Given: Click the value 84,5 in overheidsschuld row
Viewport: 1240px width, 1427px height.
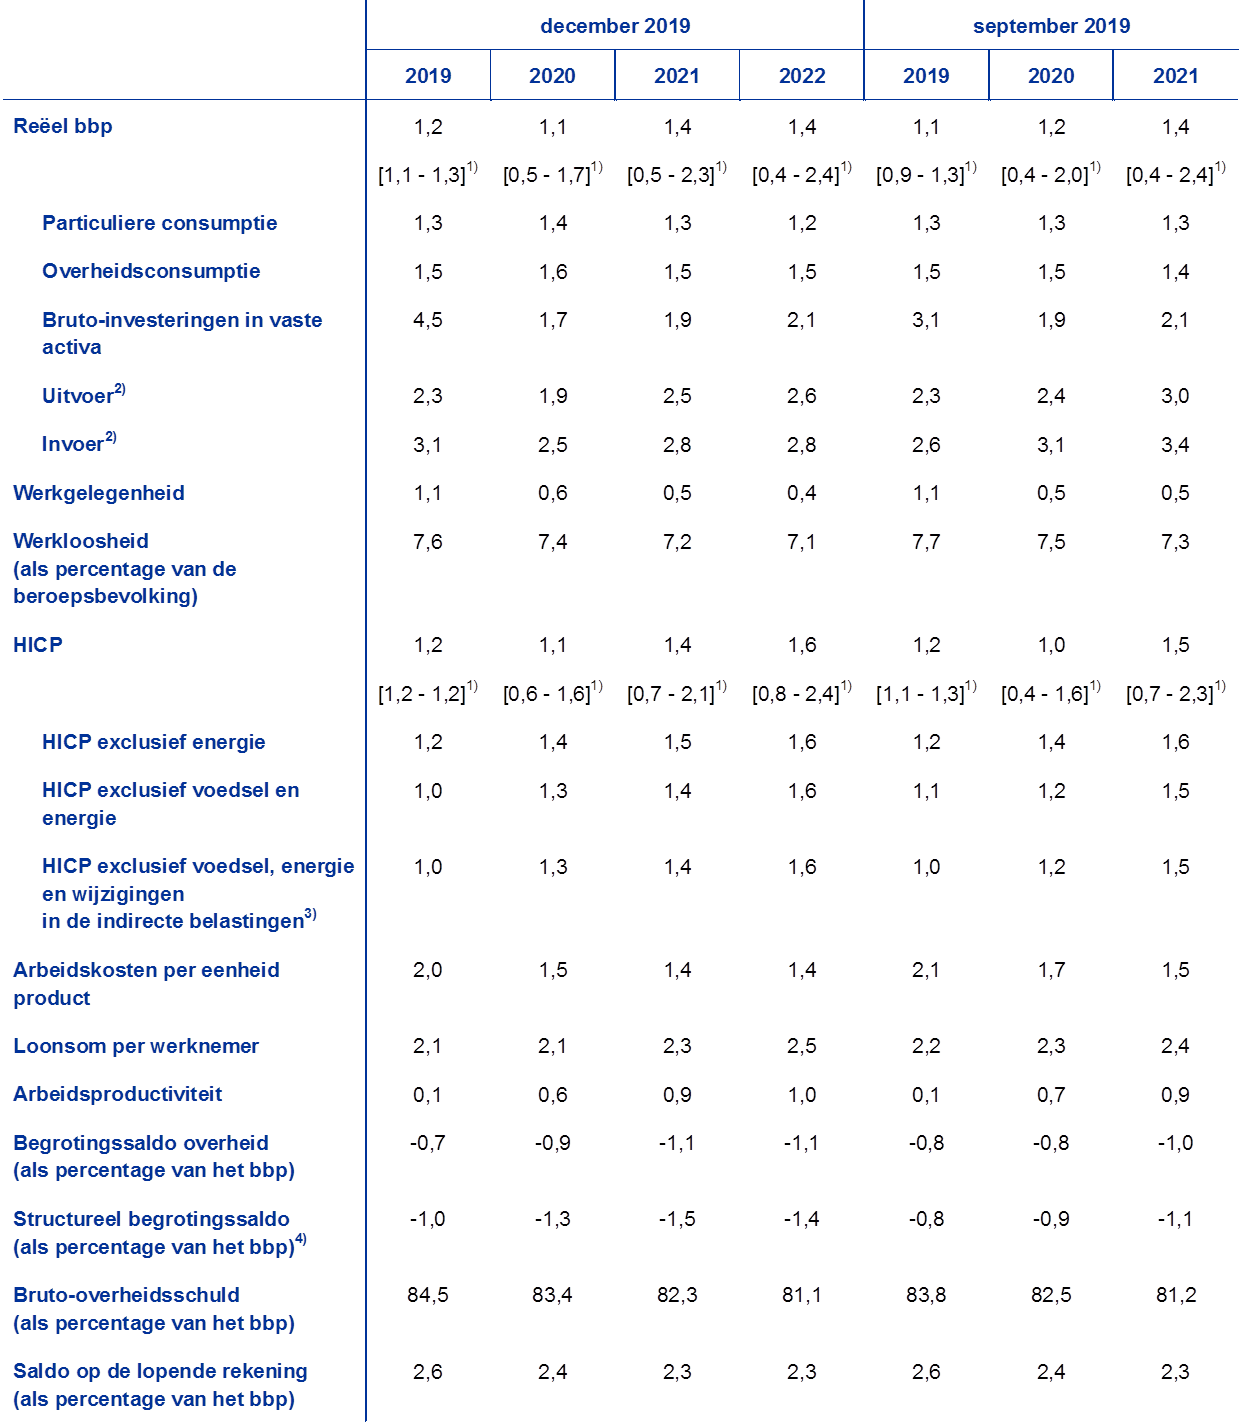Looking at the screenshot, I should pos(428,1295).
